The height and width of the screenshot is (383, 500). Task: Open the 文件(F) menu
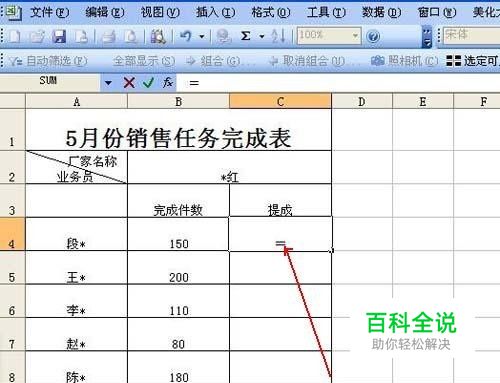coord(49,13)
